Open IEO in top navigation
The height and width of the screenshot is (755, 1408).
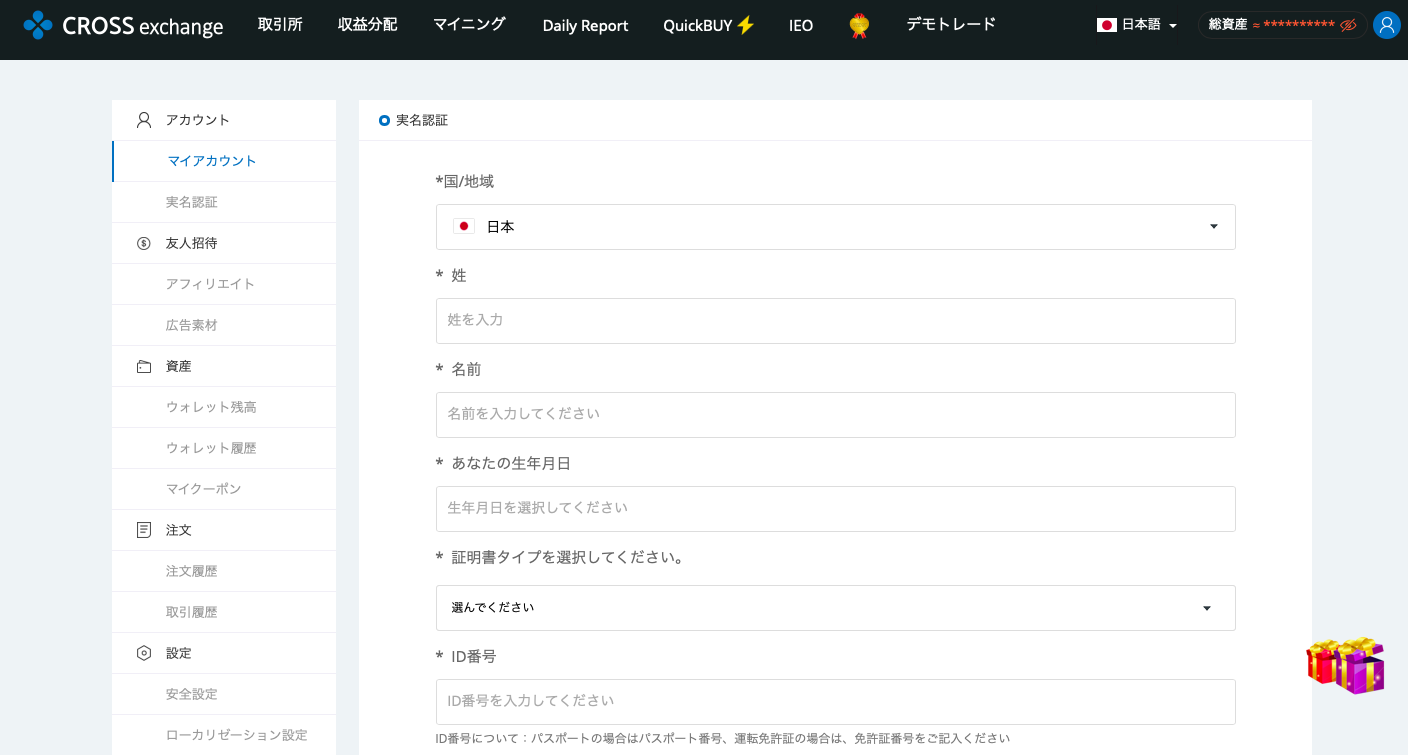click(801, 26)
